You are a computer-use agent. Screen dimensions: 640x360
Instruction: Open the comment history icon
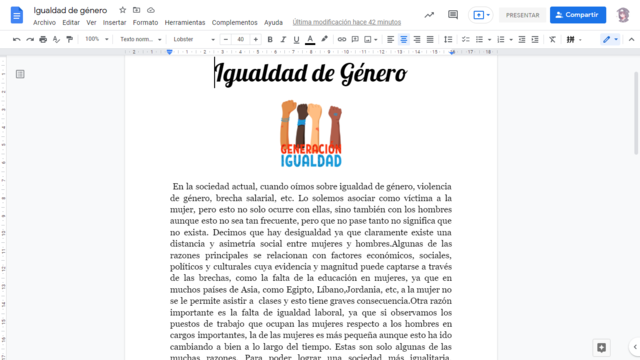tap(453, 15)
